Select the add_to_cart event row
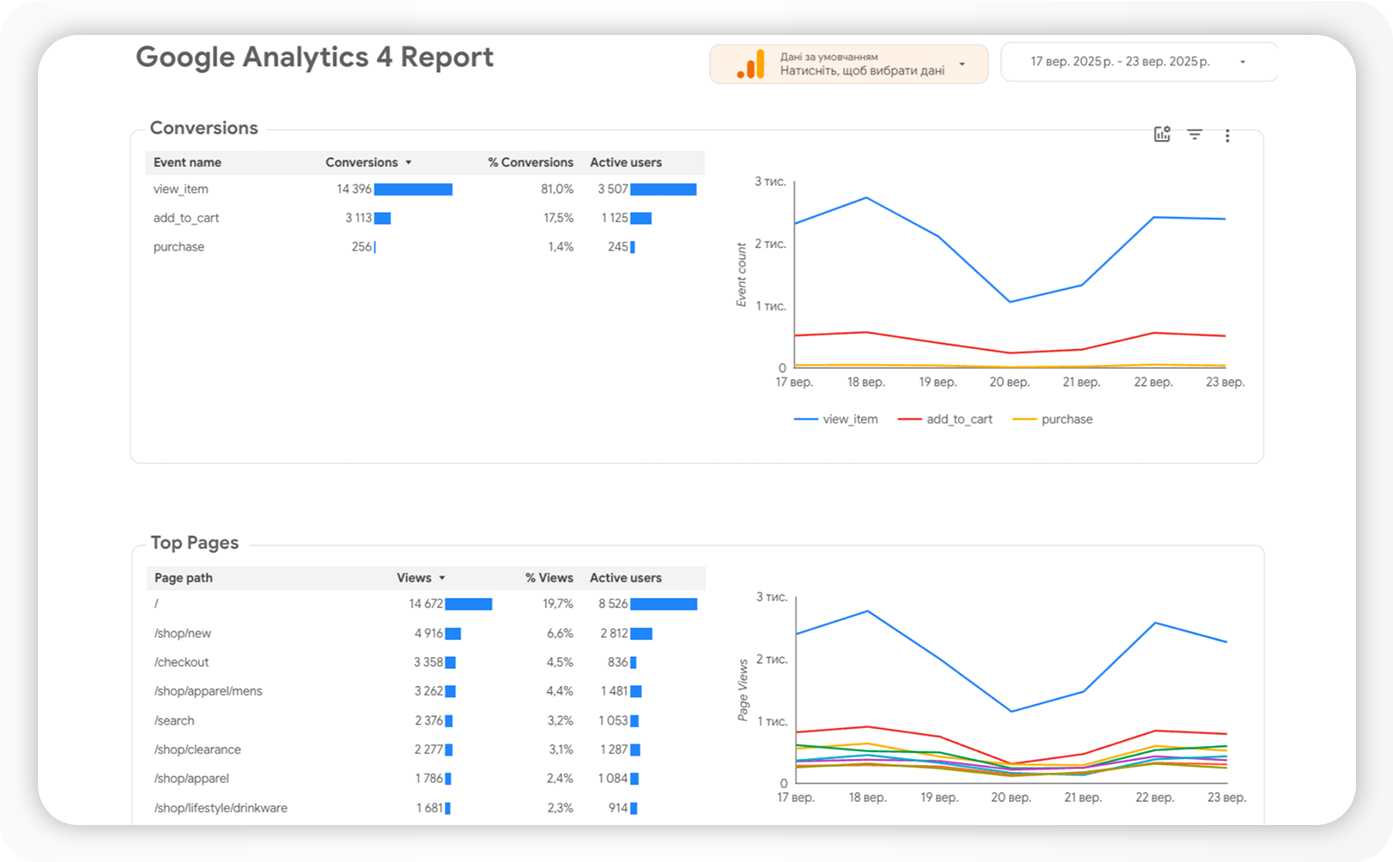The width and height of the screenshot is (1393, 862). (x=185, y=218)
